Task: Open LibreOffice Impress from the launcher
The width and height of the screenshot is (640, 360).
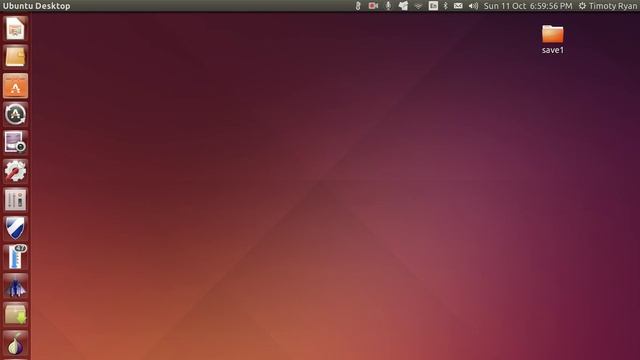Action: pyautogui.click(x=16, y=29)
